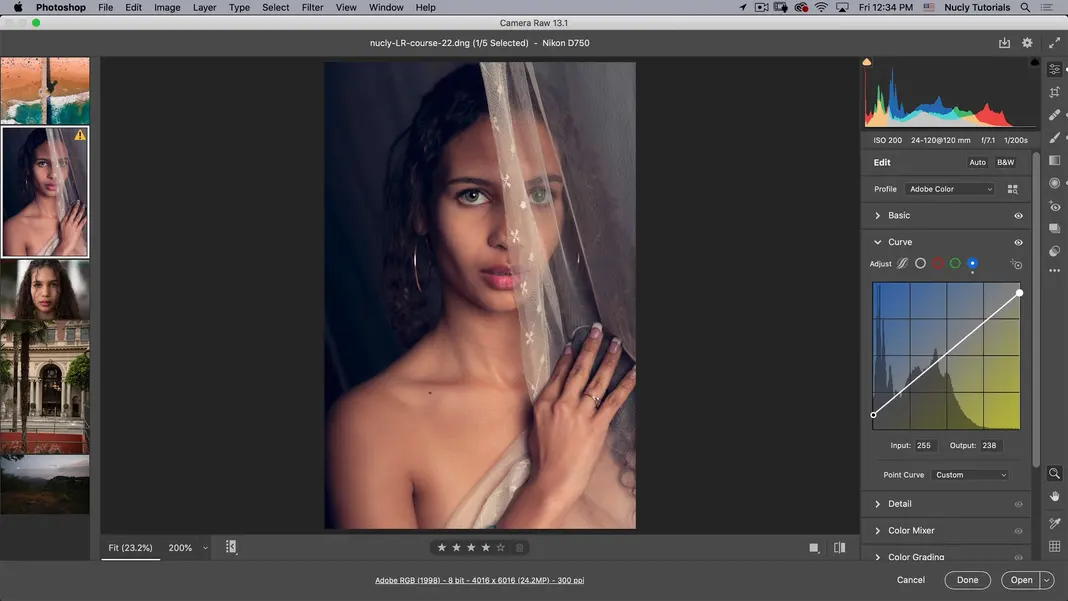1068x601 pixels.
Task: Click the trash mark for deletion icon
Action: (520, 547)
